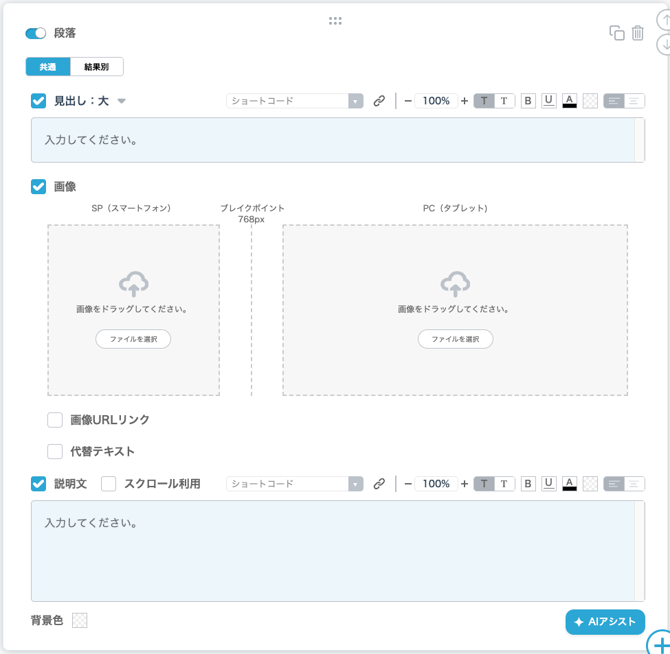670x654 pixels.
Task: Increase description font size with plus
Action: [x=464, y=484]
